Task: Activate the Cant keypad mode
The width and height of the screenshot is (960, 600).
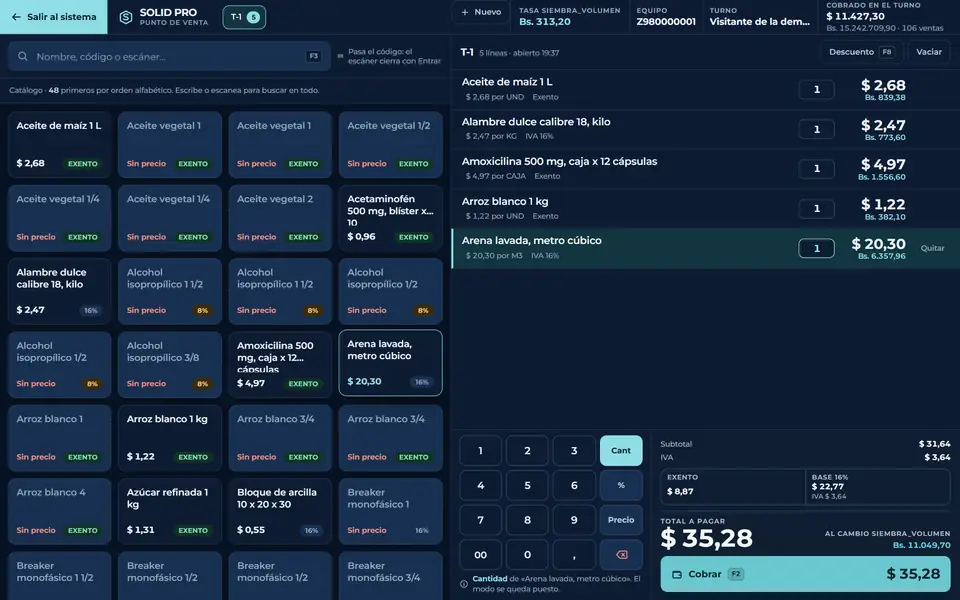Action: (621, 451)
